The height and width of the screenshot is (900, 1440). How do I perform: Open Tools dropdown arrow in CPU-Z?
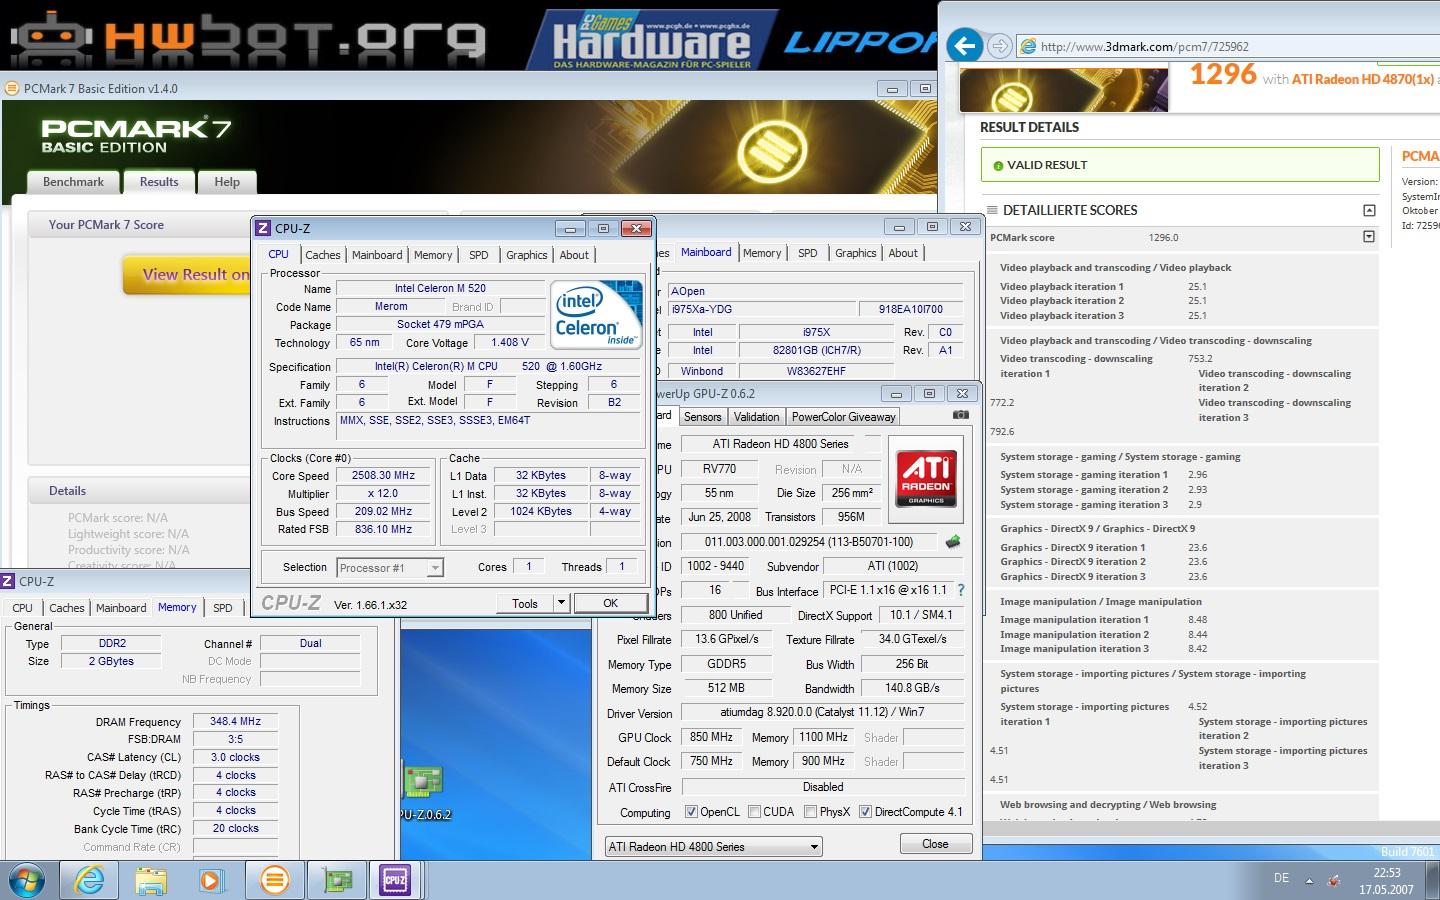[561, 603]
